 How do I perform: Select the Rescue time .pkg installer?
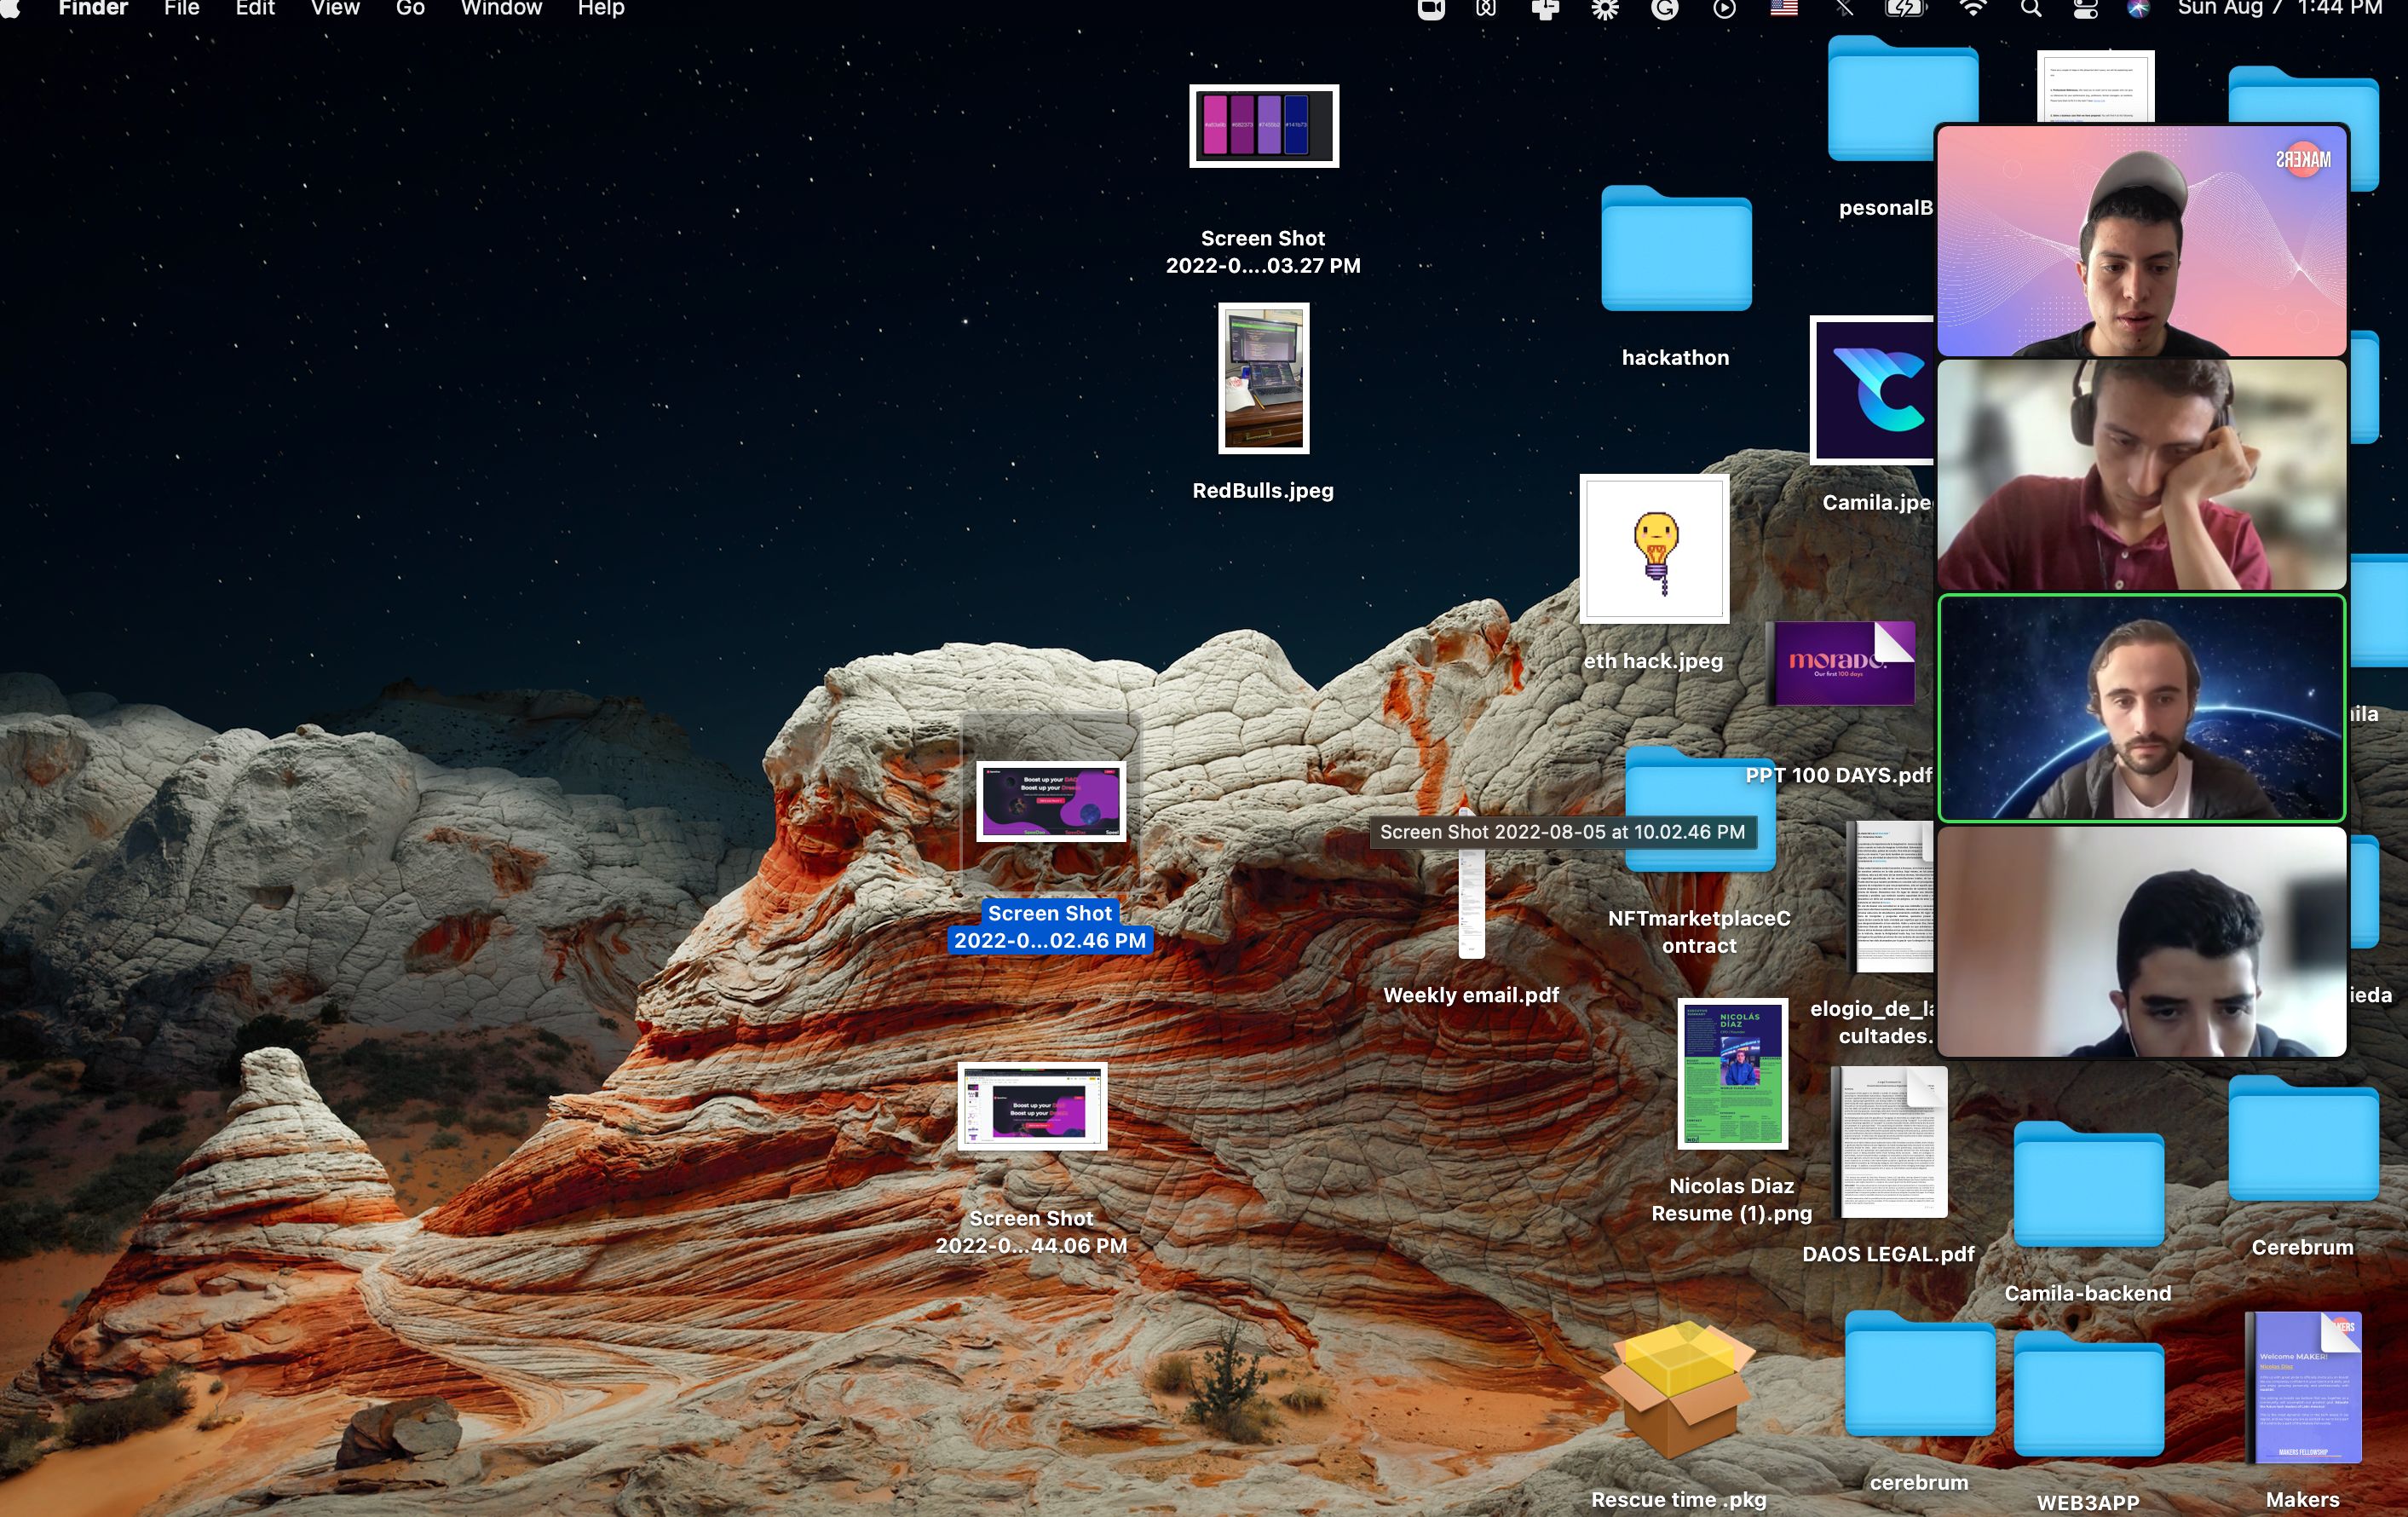(1677, 1389)
